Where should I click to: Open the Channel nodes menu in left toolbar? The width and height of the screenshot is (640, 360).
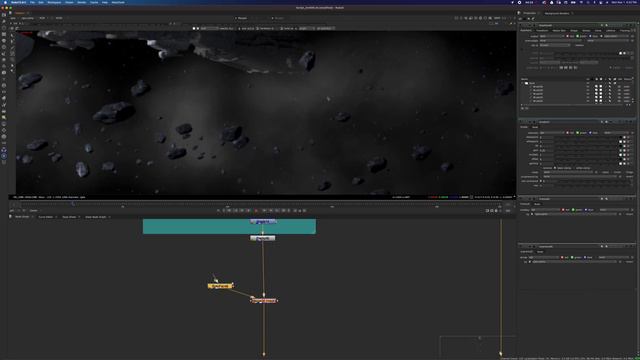(4, 34)
